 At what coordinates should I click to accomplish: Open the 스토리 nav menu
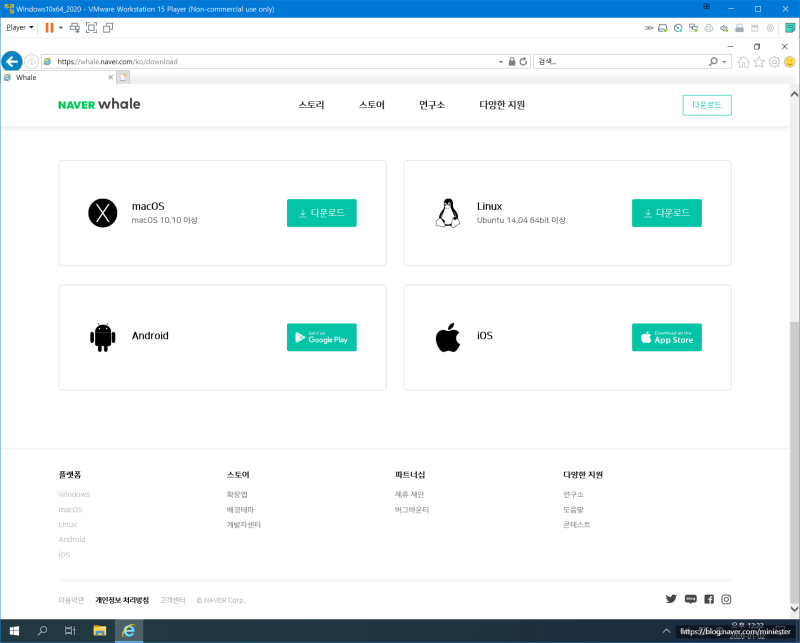pos(311,105)
